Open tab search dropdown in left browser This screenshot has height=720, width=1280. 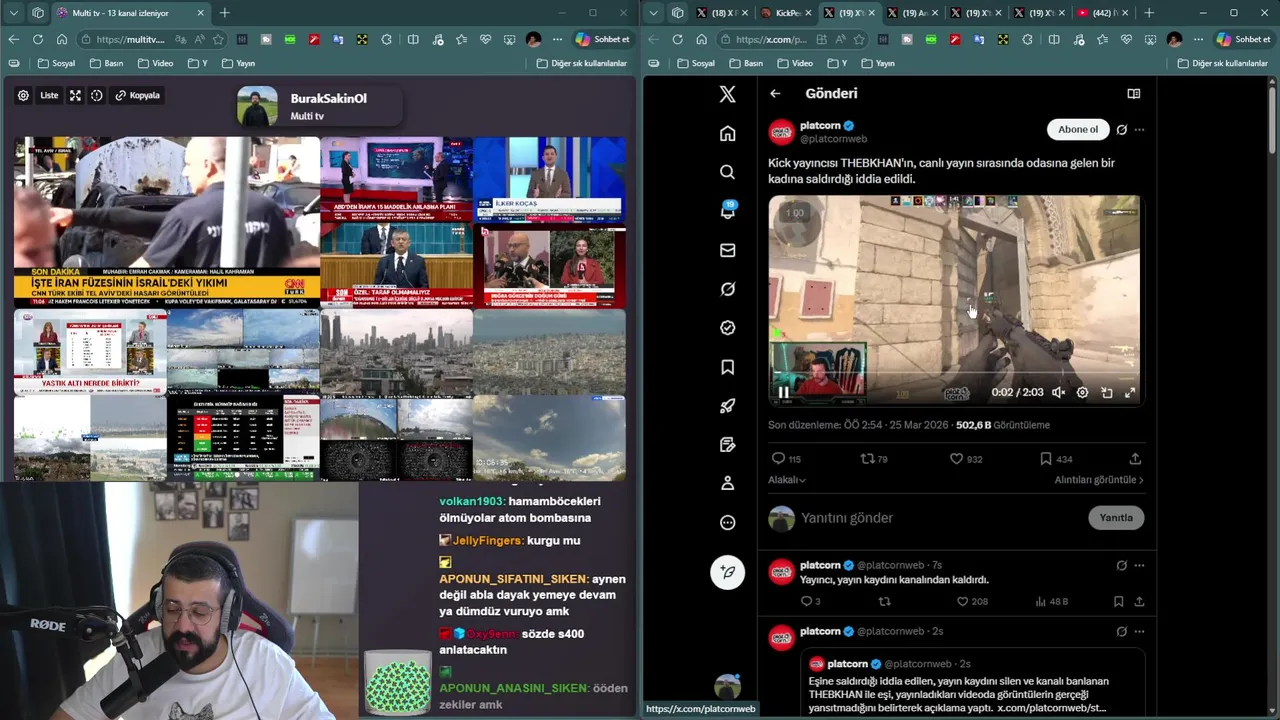(14, 13)
